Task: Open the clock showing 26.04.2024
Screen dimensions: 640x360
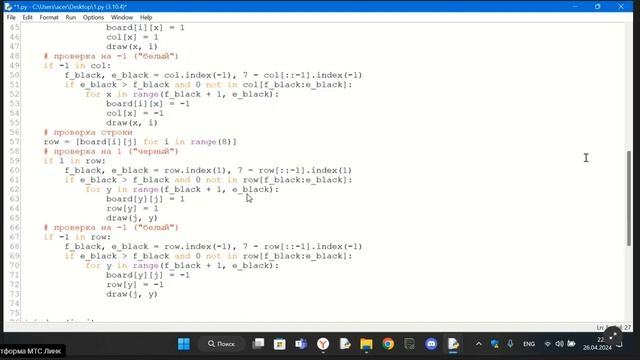Action: [x=598, y=344]
